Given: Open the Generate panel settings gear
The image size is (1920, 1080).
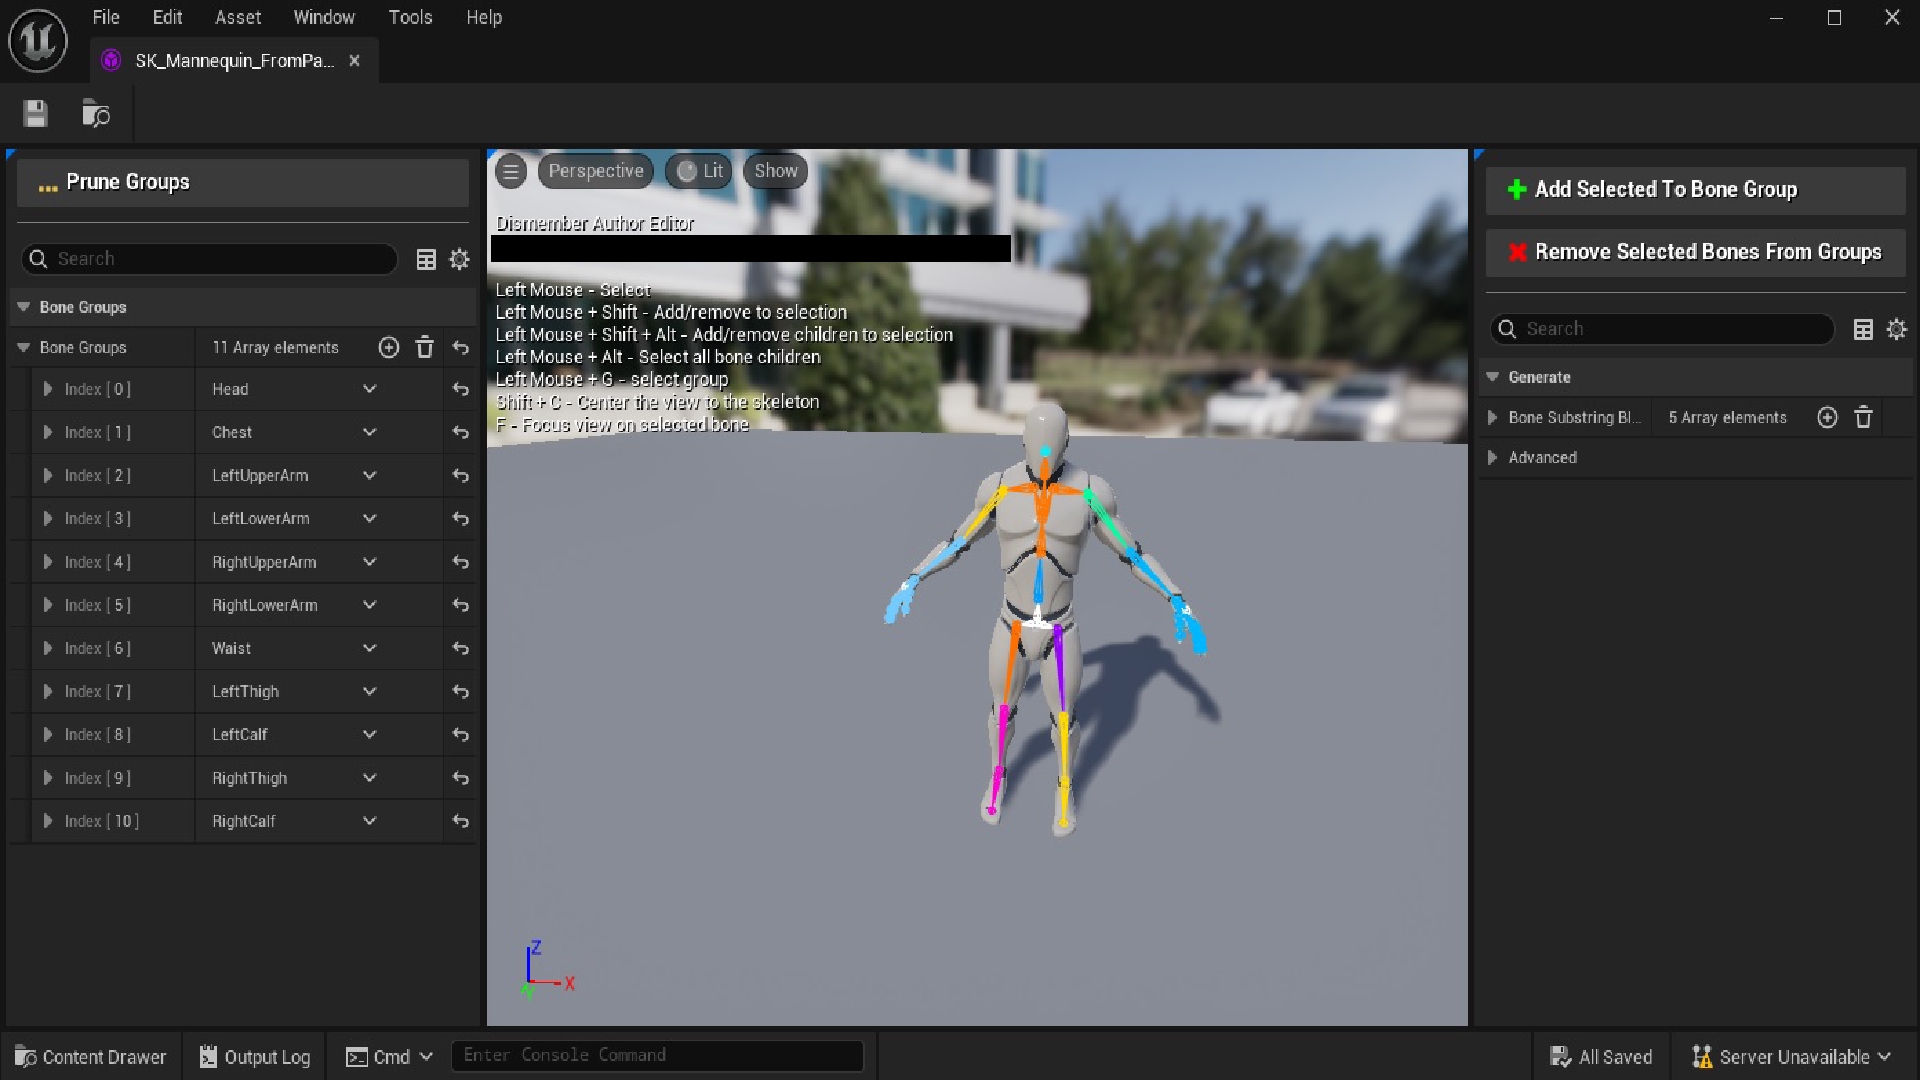Looking at the screenshot, I should tap(1897, 329).
